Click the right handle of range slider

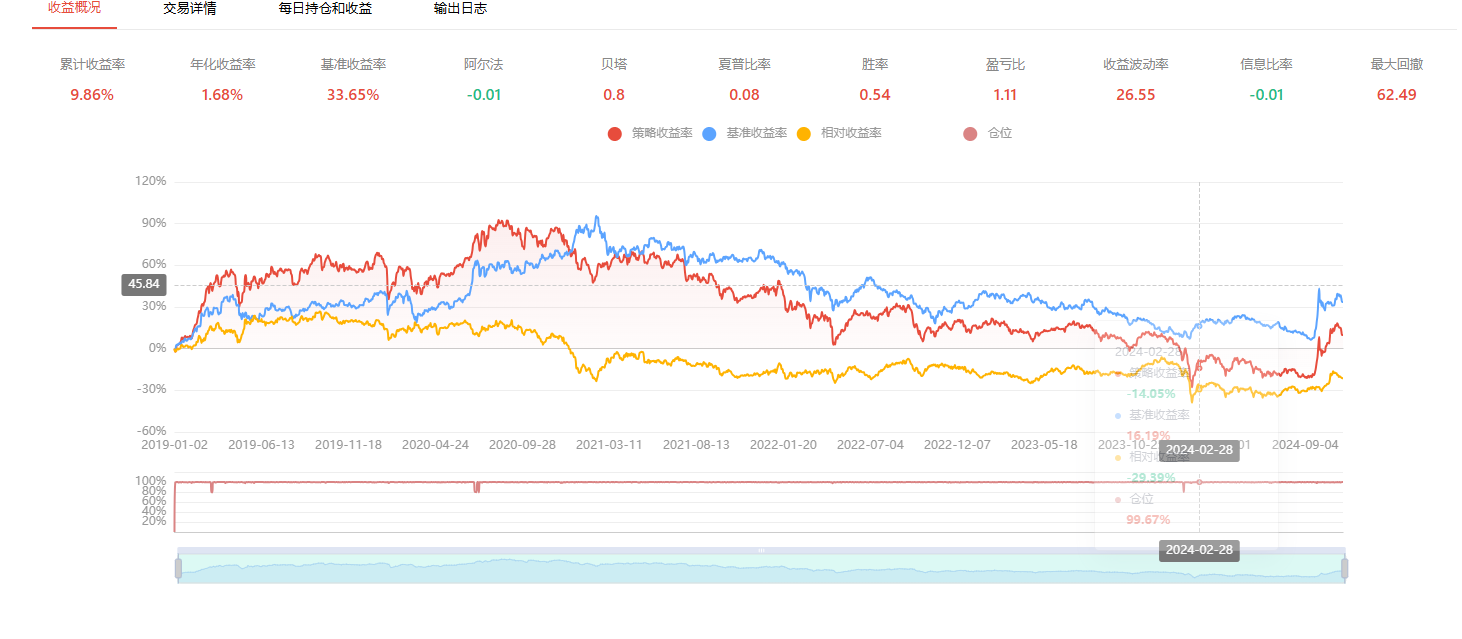coord(1344,568)
